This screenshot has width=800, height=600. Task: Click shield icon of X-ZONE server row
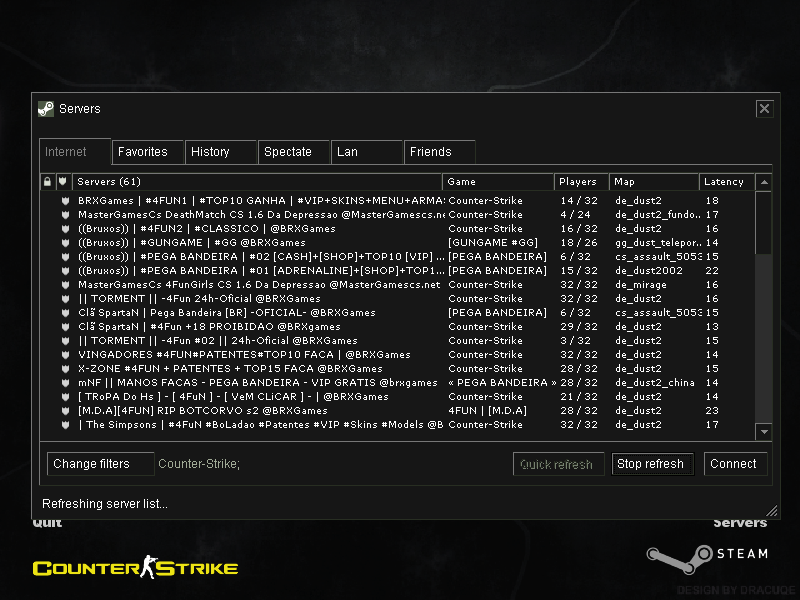click(x=65, y=368)
